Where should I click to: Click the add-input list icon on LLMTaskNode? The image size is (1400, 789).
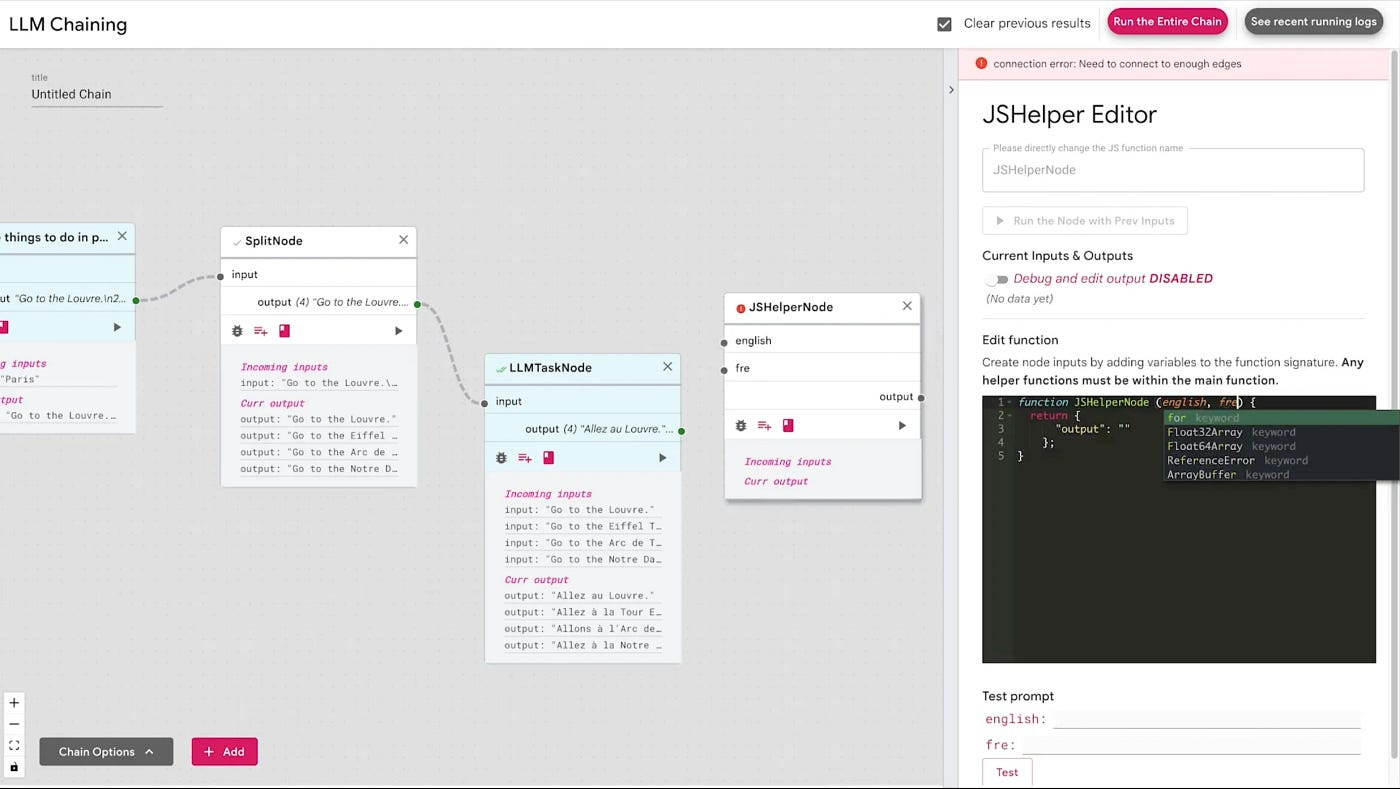525,457
